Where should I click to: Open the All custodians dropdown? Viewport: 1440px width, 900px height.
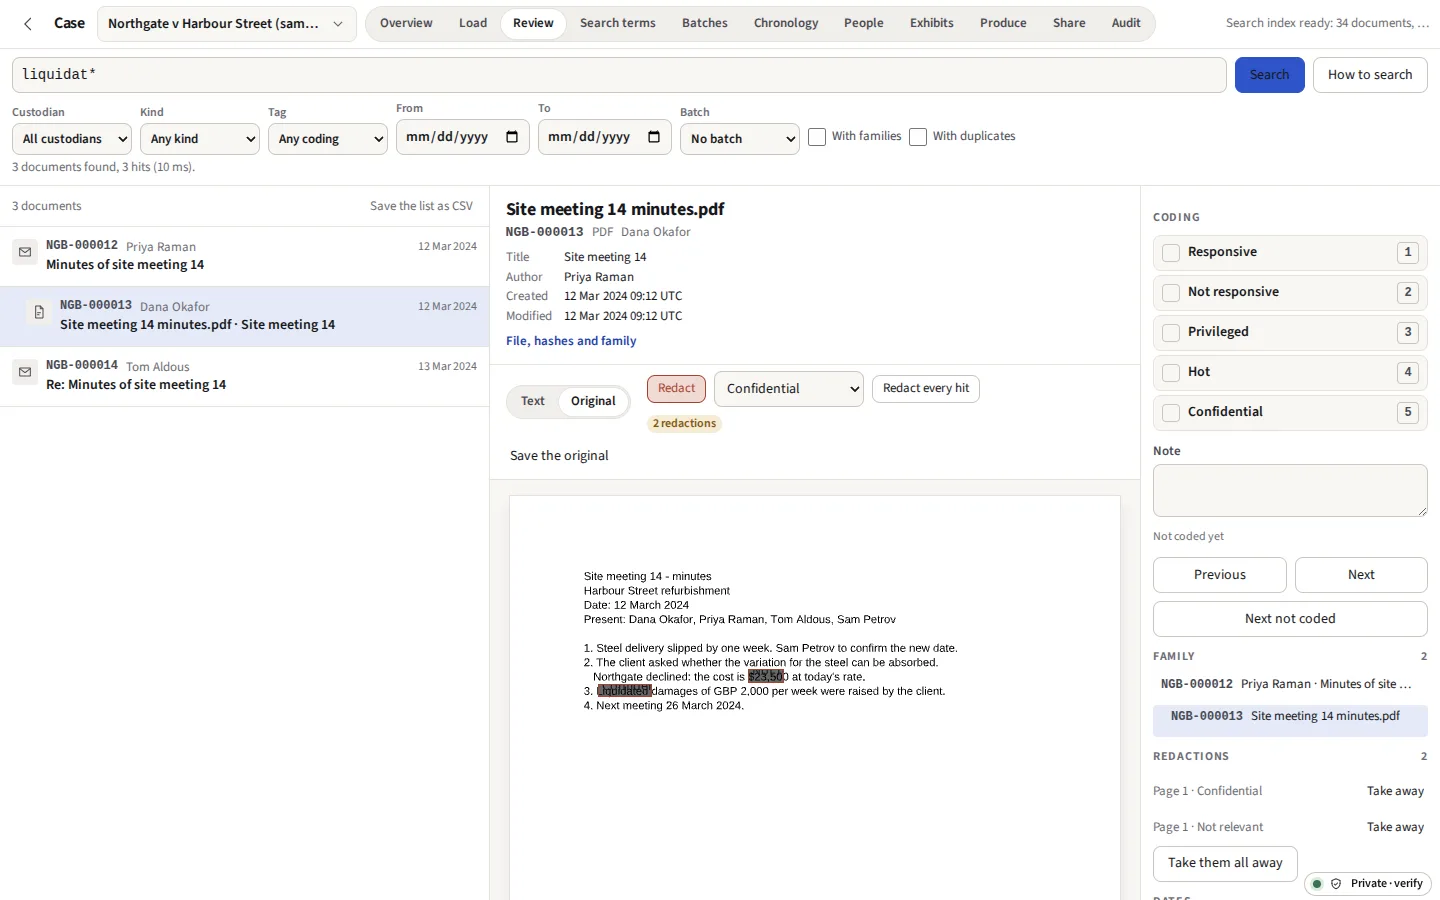72,139
